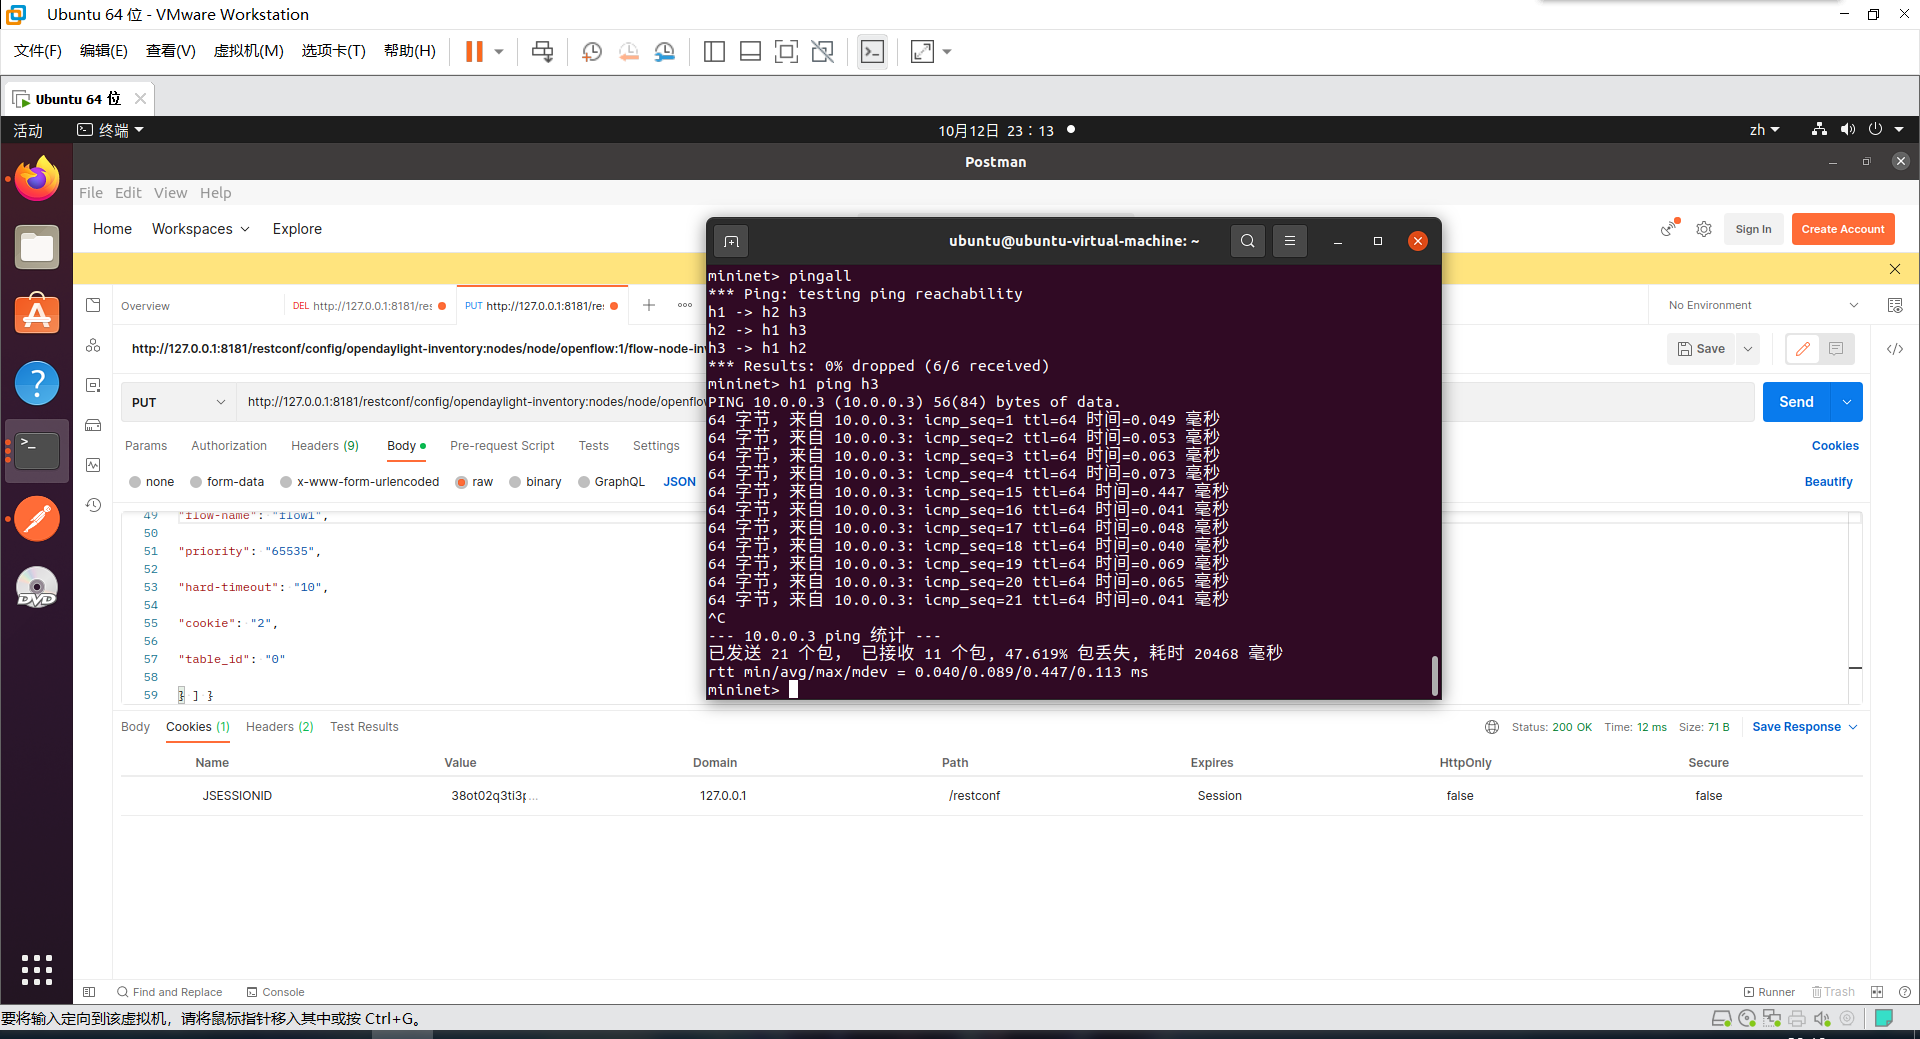Open environment quick look icon
Viewport: 1920px width, 1039px height.
[1895, 305]
